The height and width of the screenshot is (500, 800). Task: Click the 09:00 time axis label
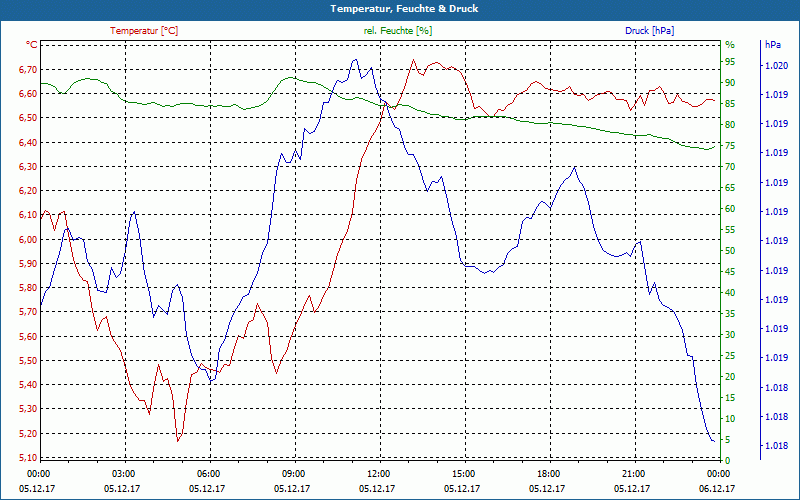293,473
